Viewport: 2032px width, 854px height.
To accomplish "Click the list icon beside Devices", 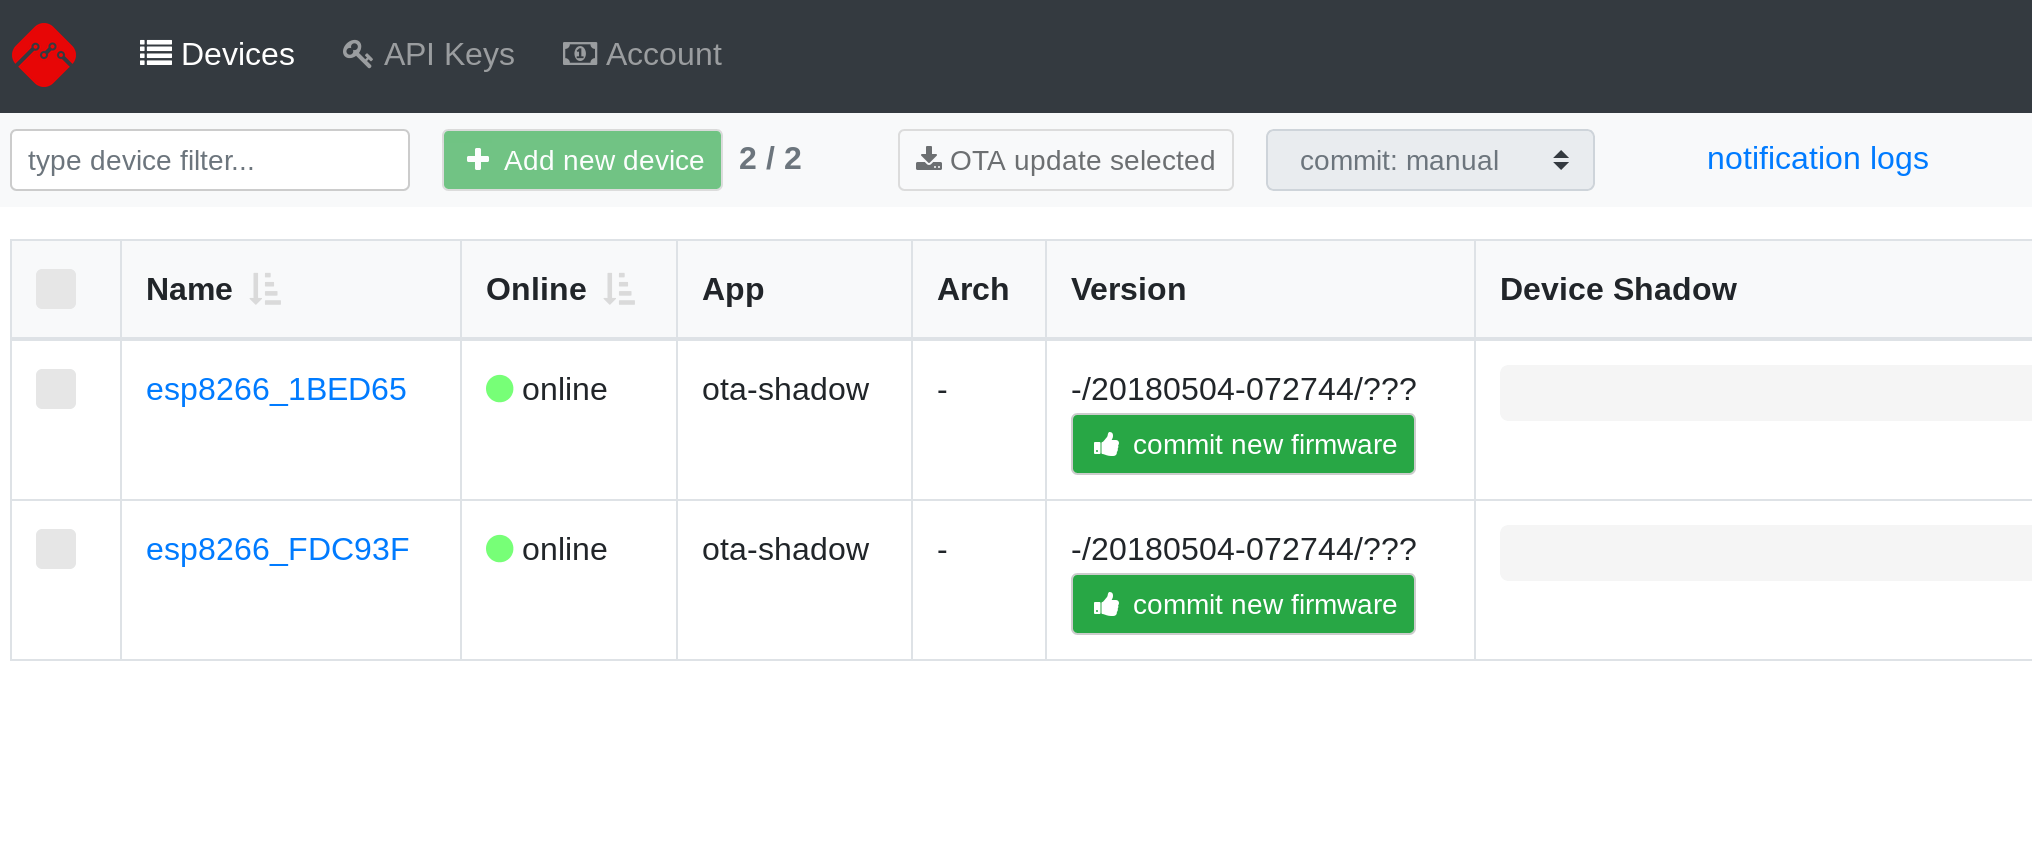I will click(x=155, y=53).
